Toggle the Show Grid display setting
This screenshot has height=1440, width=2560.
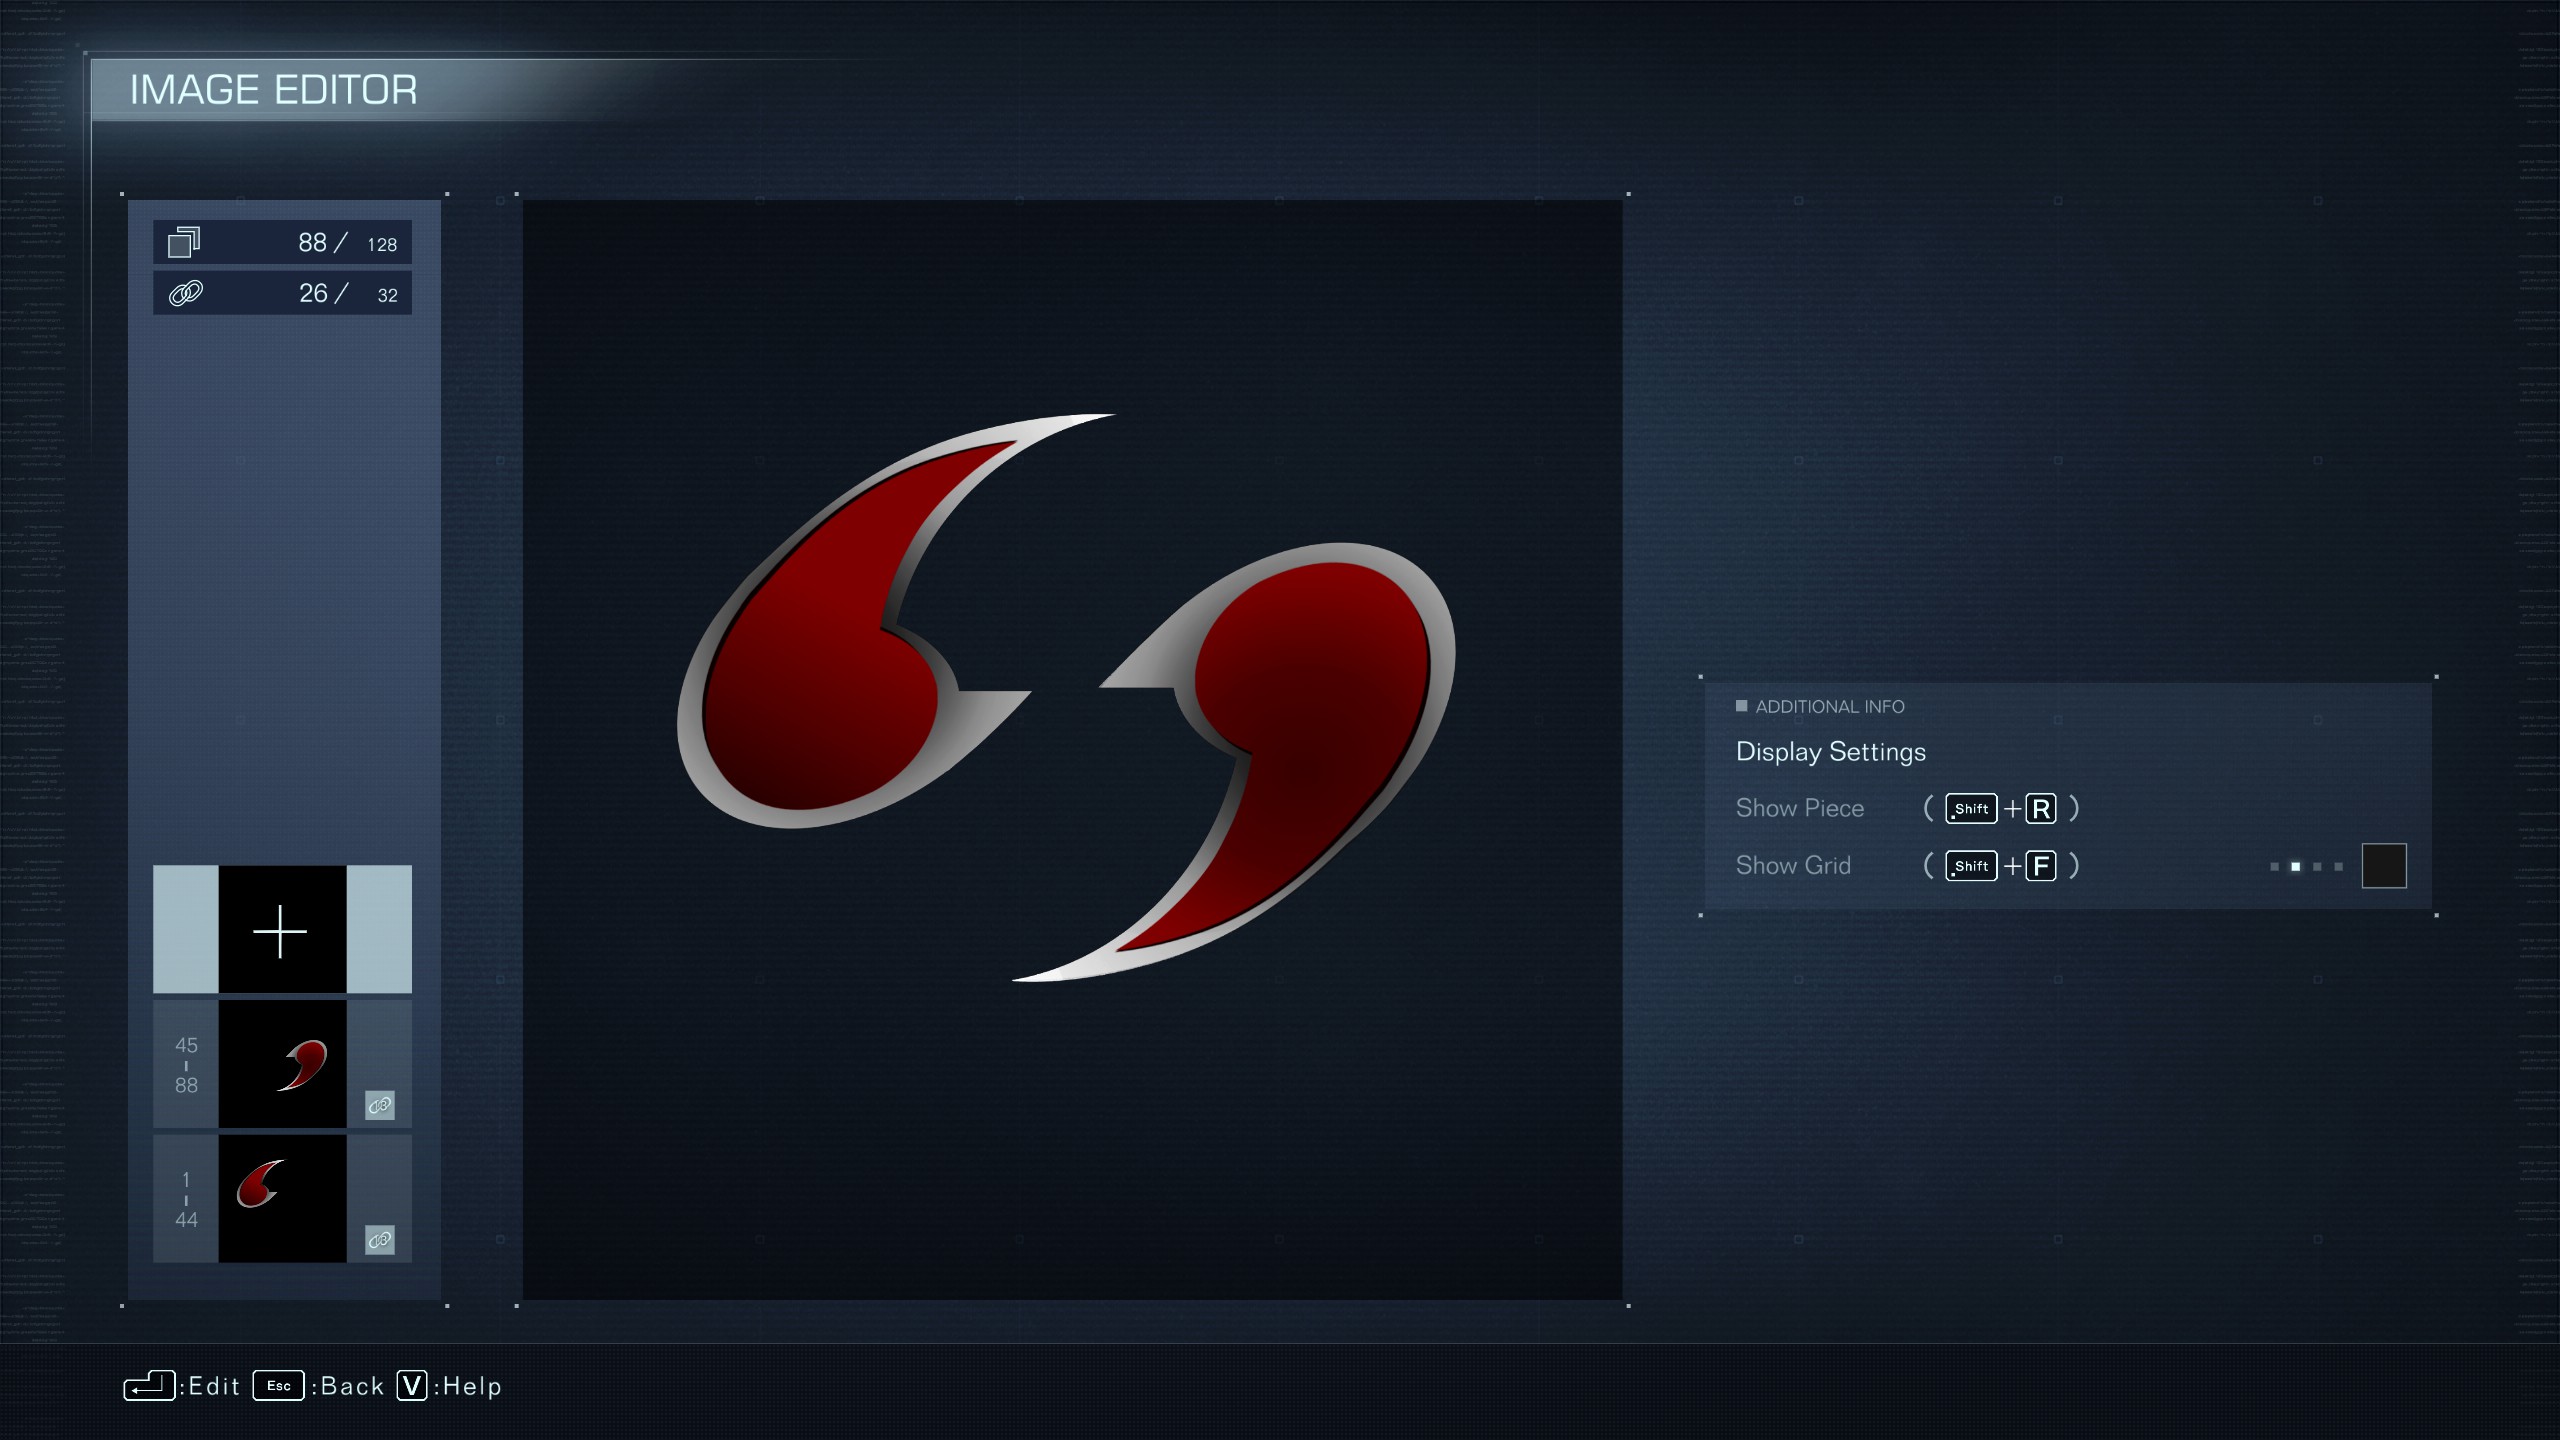pos(1793,865)
